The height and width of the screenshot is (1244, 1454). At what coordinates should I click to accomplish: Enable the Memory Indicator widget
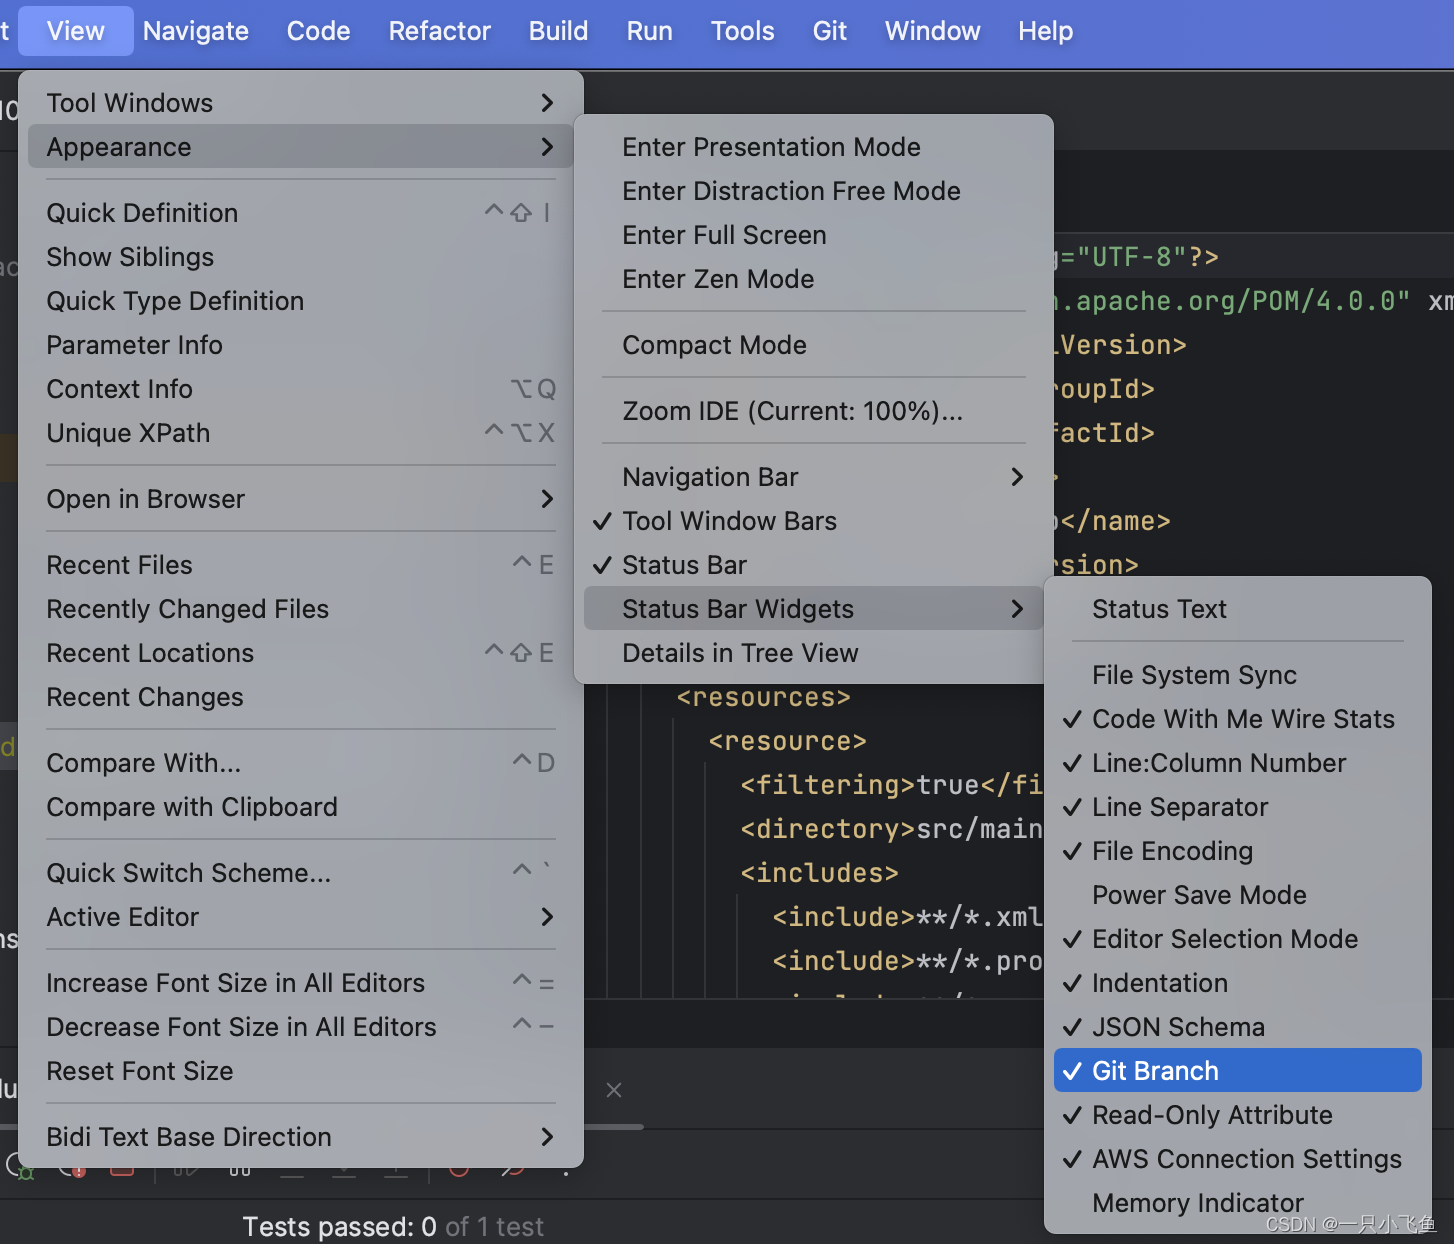pyautogui.click(x=1238, y=1203)
